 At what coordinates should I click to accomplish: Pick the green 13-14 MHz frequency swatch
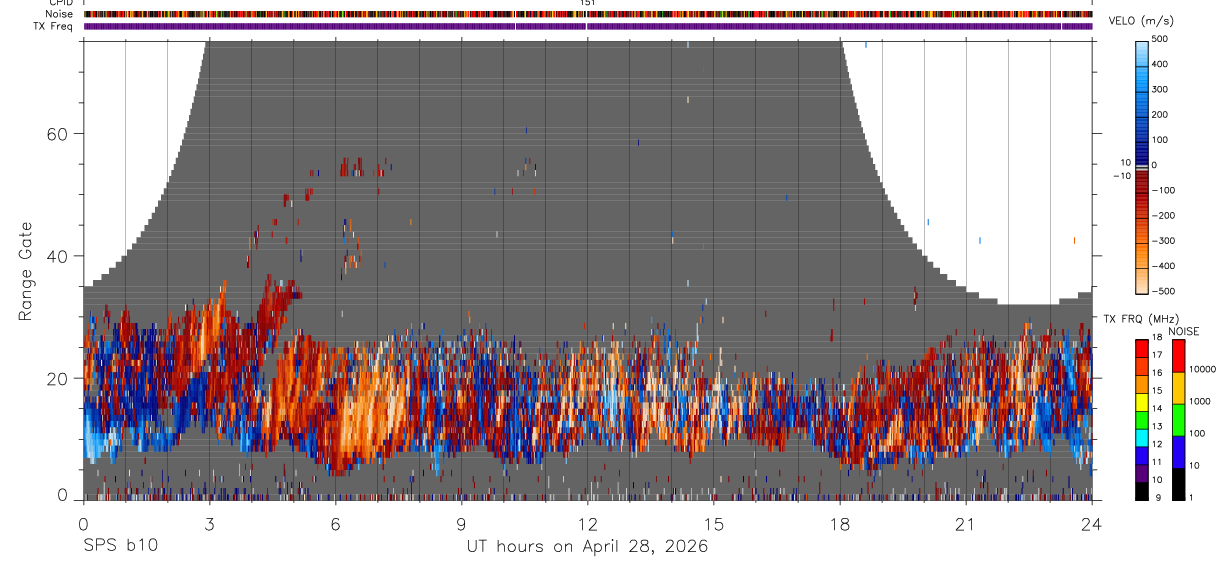(x=1142, y=419)
